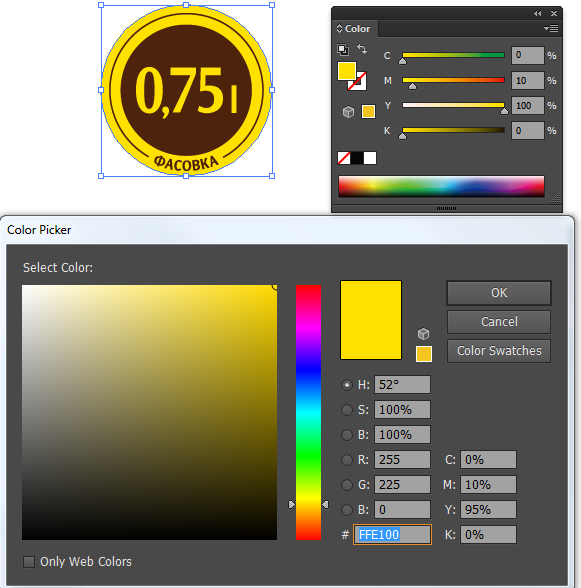The height and width of the screenshot is (588, 581).
Task: Click the Cyan slider track
Action: tap(453, 55)
